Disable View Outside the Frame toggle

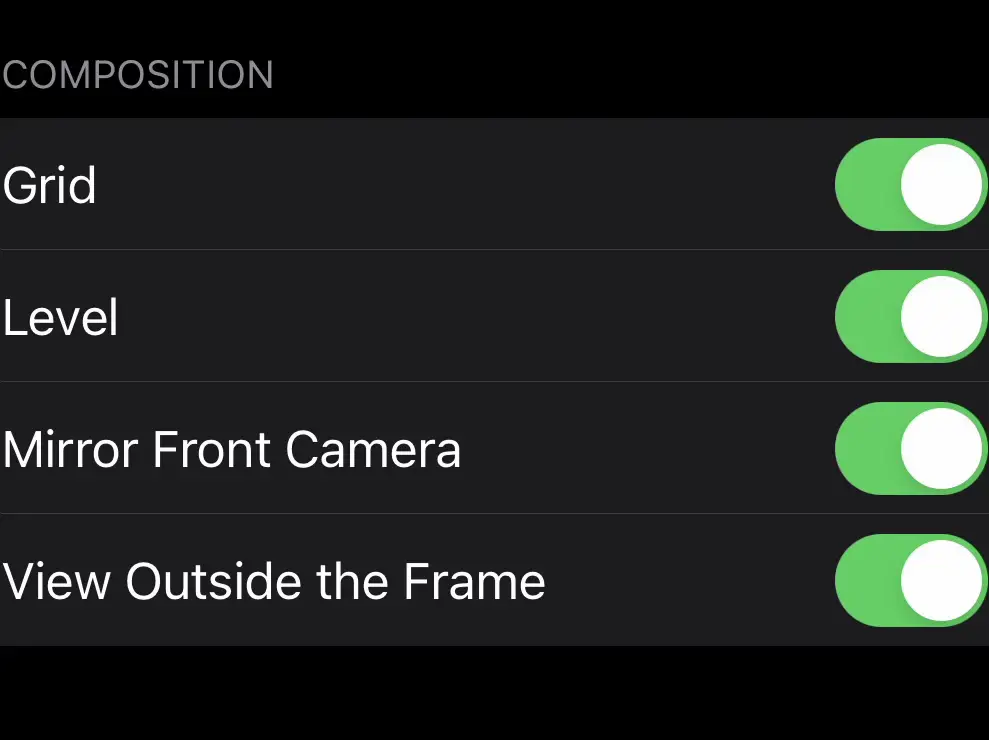click(x=910, y=581)
